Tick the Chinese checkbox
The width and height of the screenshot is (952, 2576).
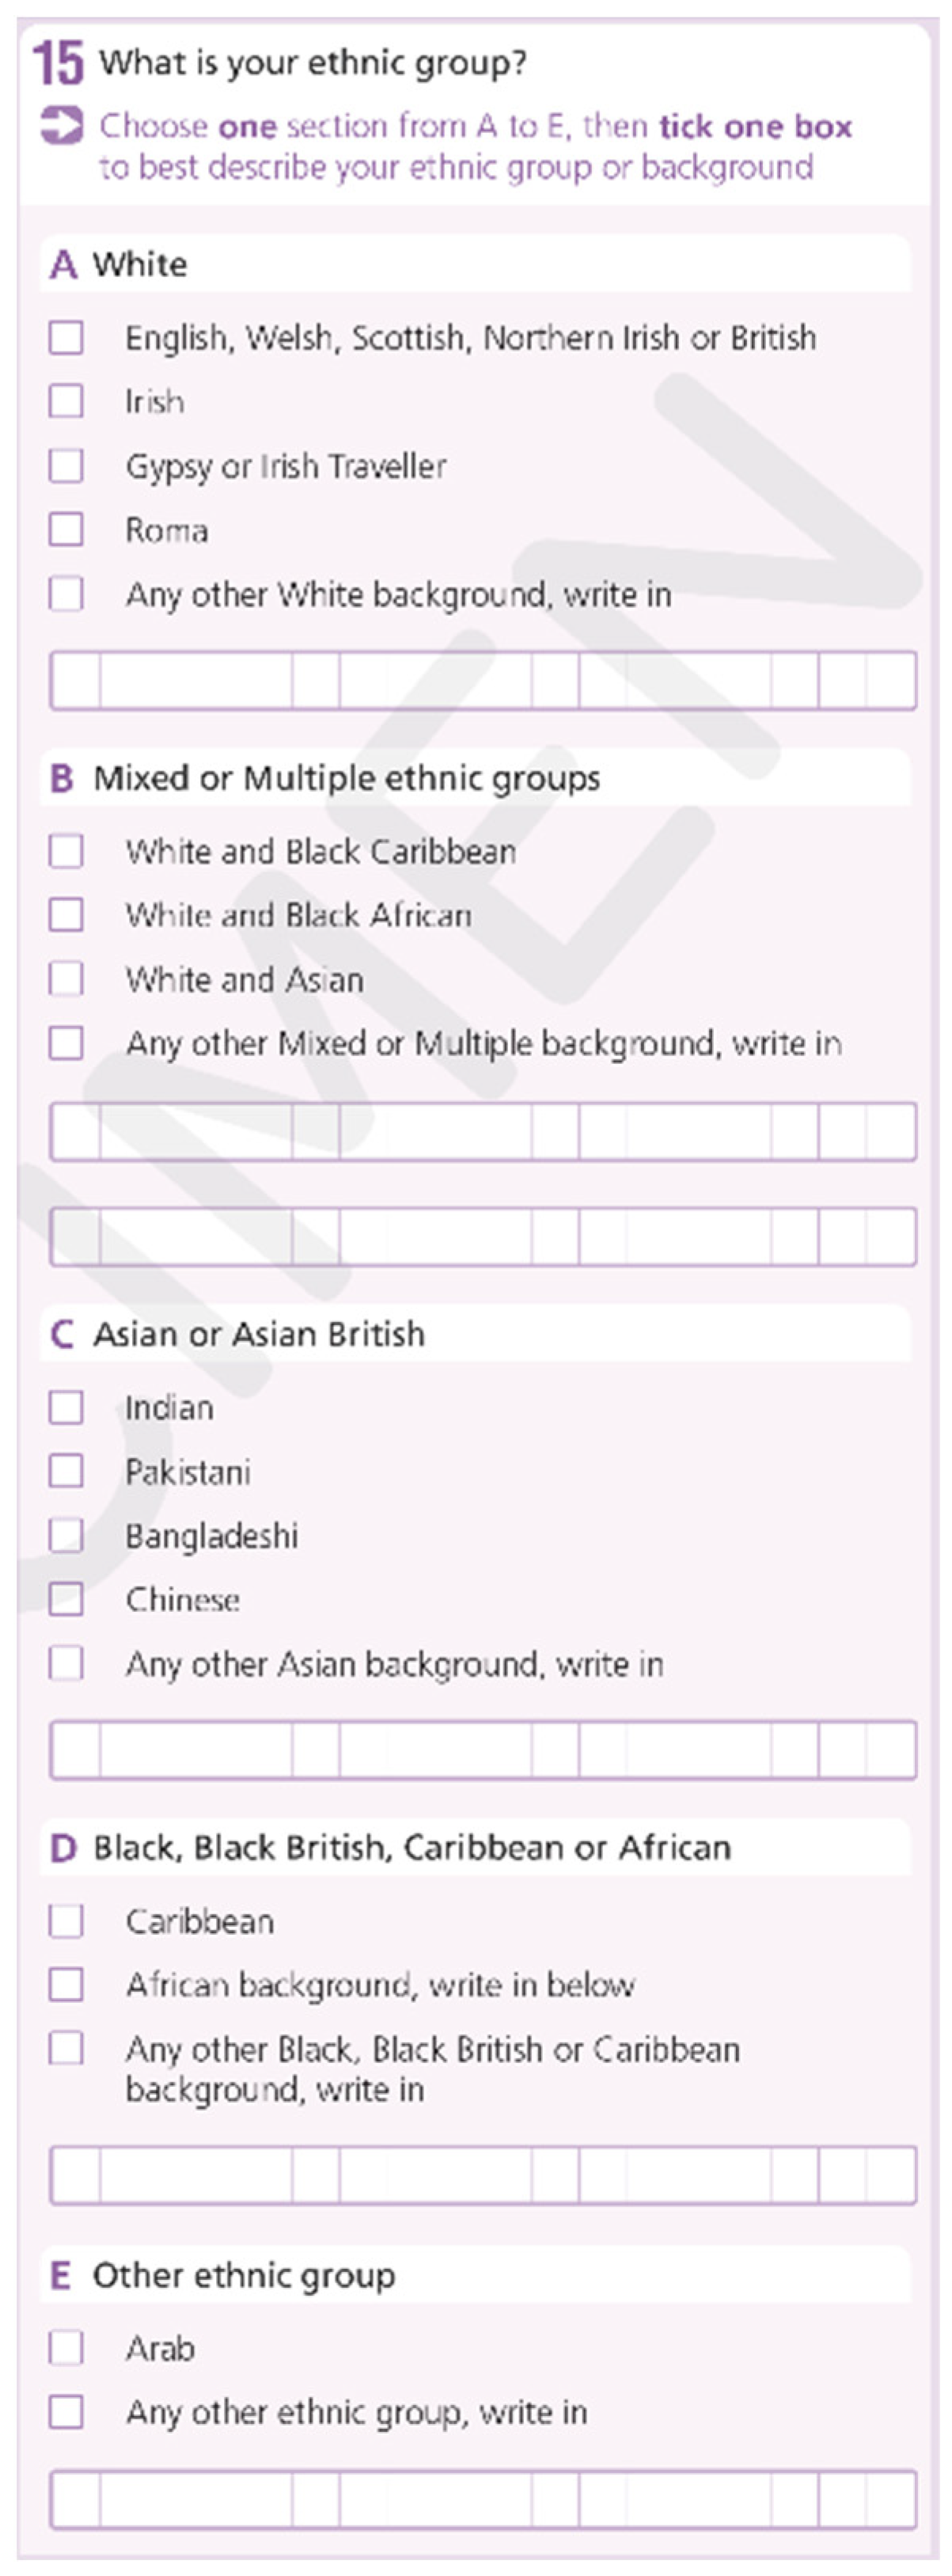66,1600
